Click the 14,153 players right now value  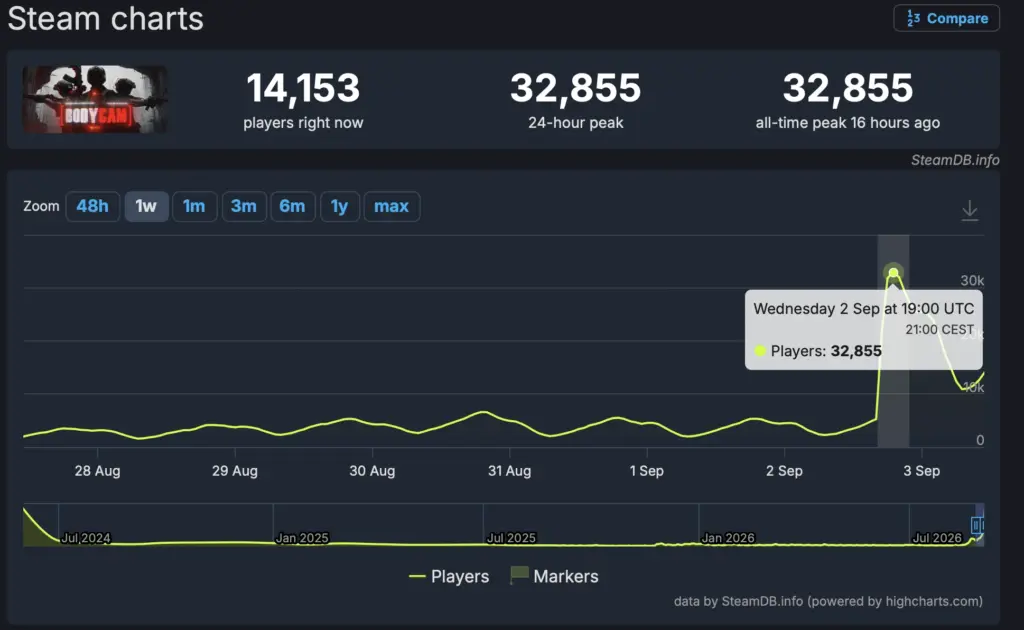[x=303, y=87]
